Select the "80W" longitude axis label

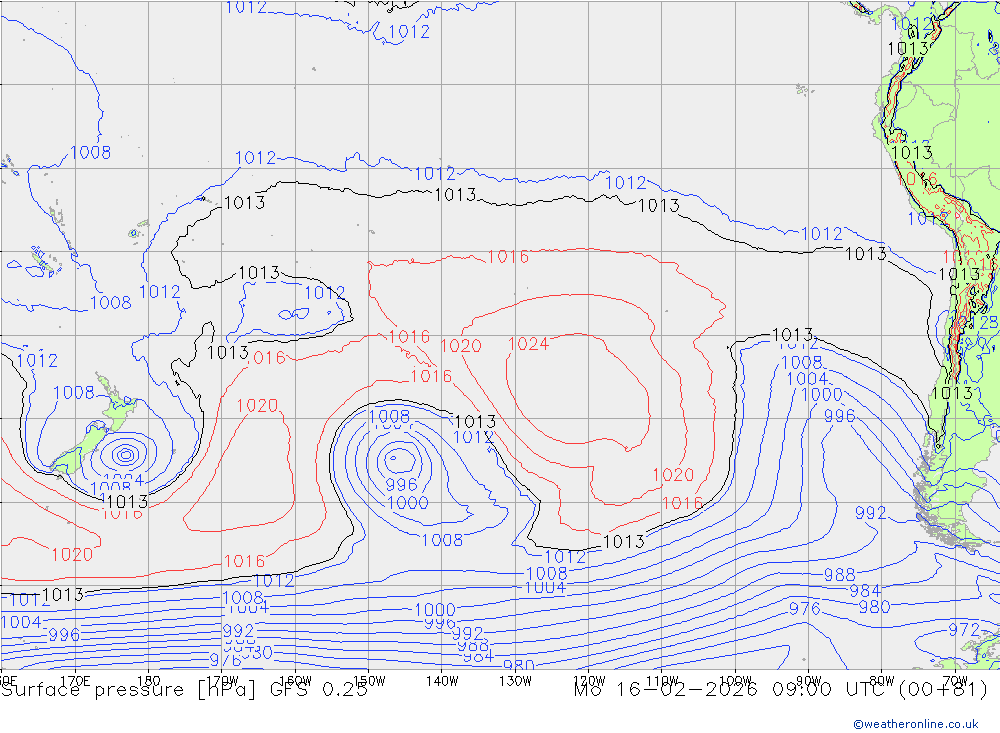point(882,681)
